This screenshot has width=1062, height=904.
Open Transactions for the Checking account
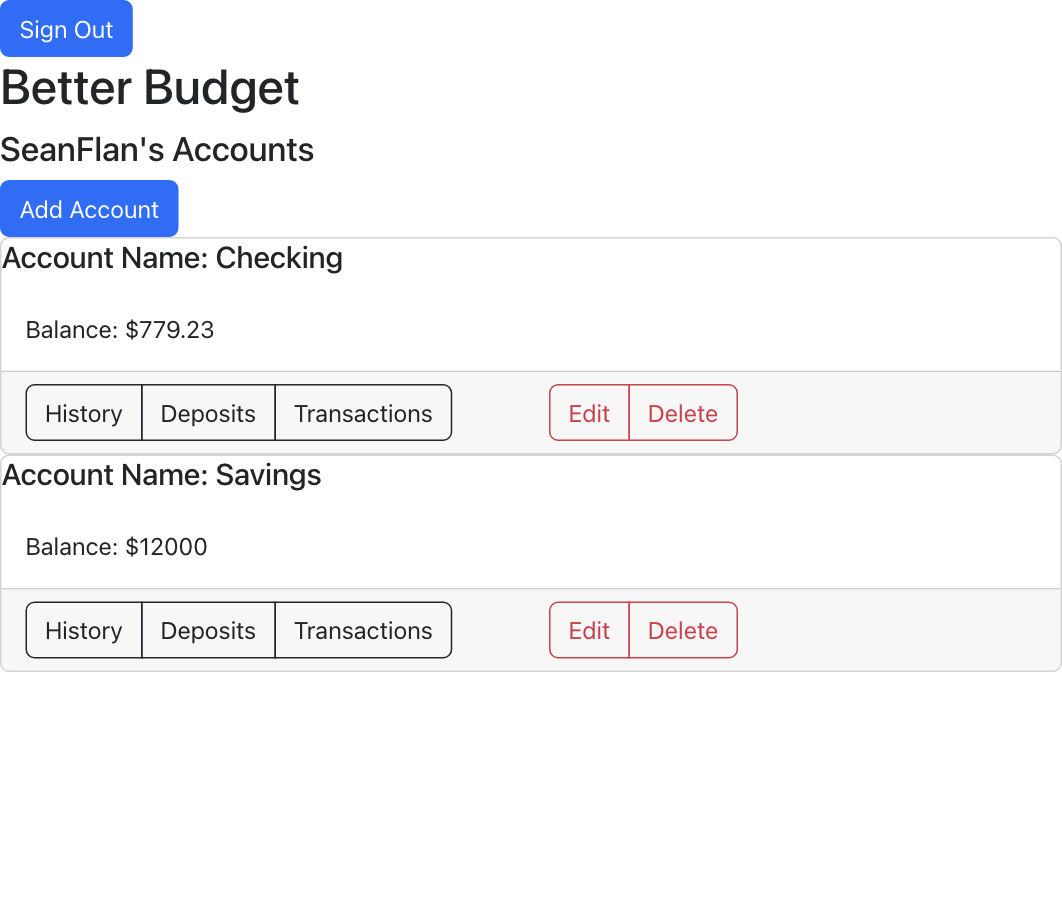point(363,412)
